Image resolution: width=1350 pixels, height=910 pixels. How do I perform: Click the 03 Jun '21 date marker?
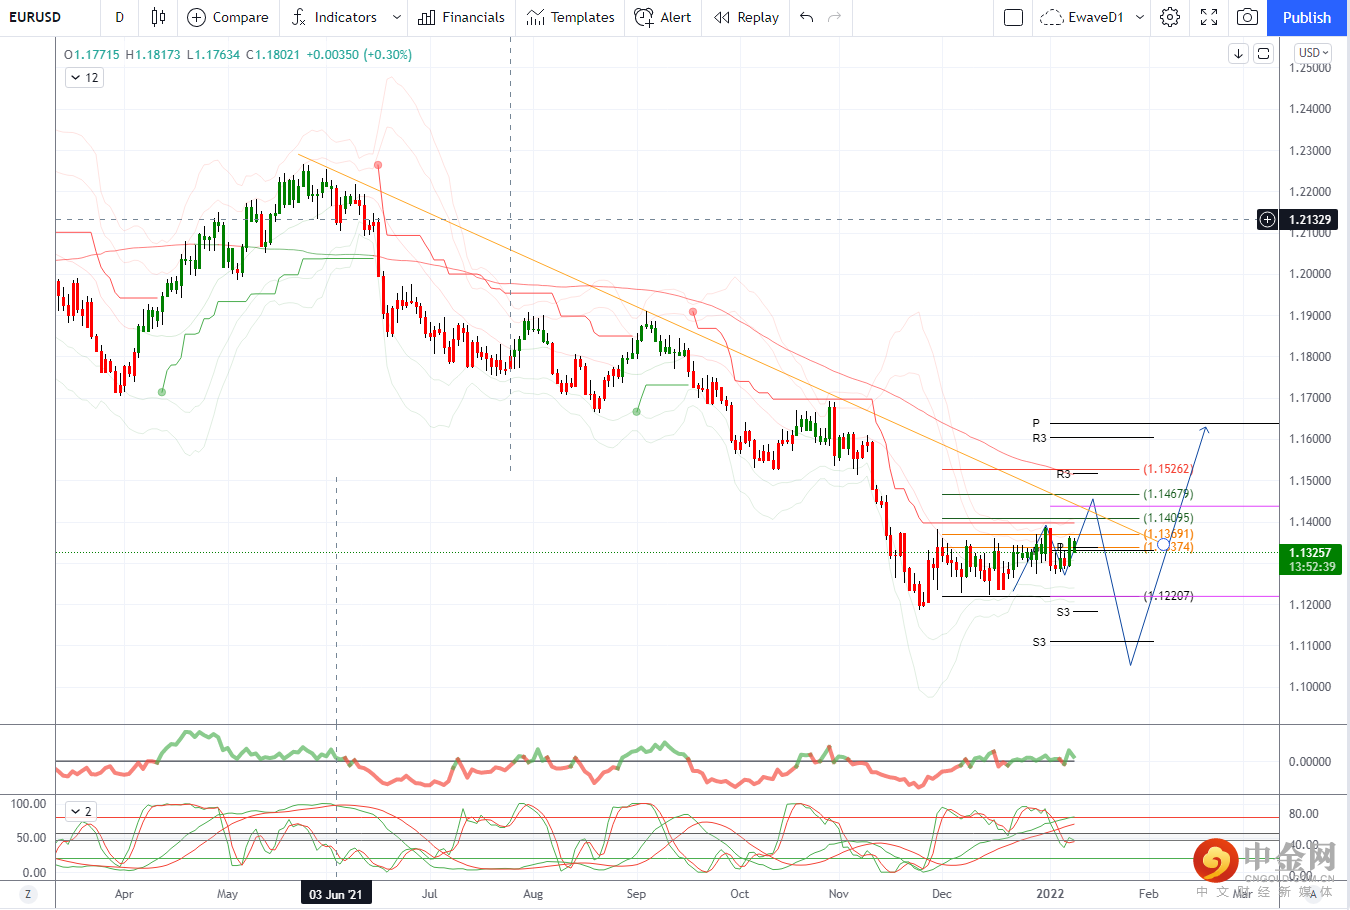336,894
